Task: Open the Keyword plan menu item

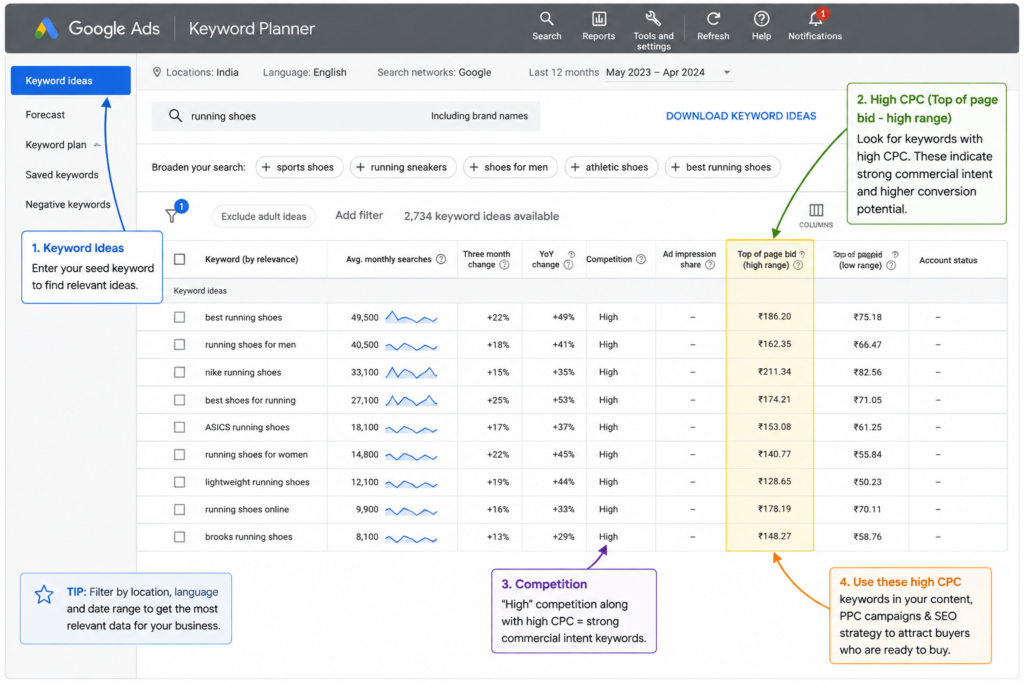Action: (x=56, y=145)
